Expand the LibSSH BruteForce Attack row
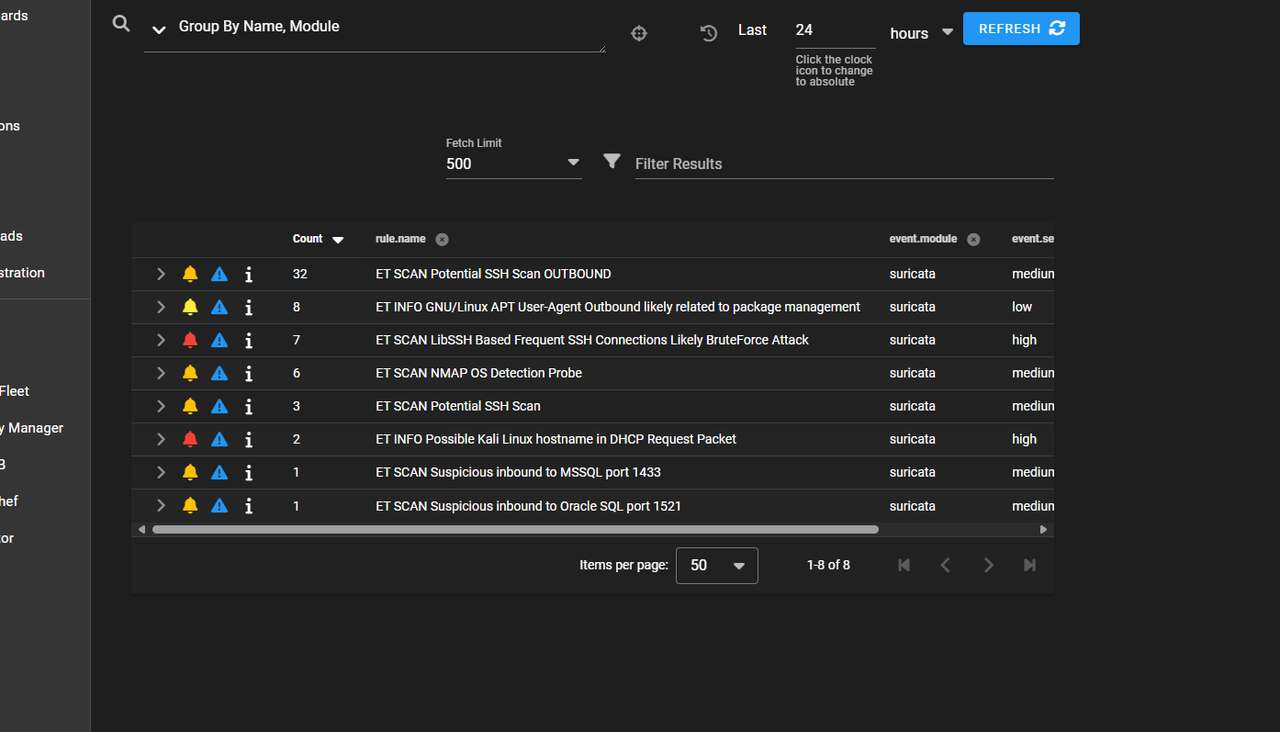 click(x=160, y=340)
